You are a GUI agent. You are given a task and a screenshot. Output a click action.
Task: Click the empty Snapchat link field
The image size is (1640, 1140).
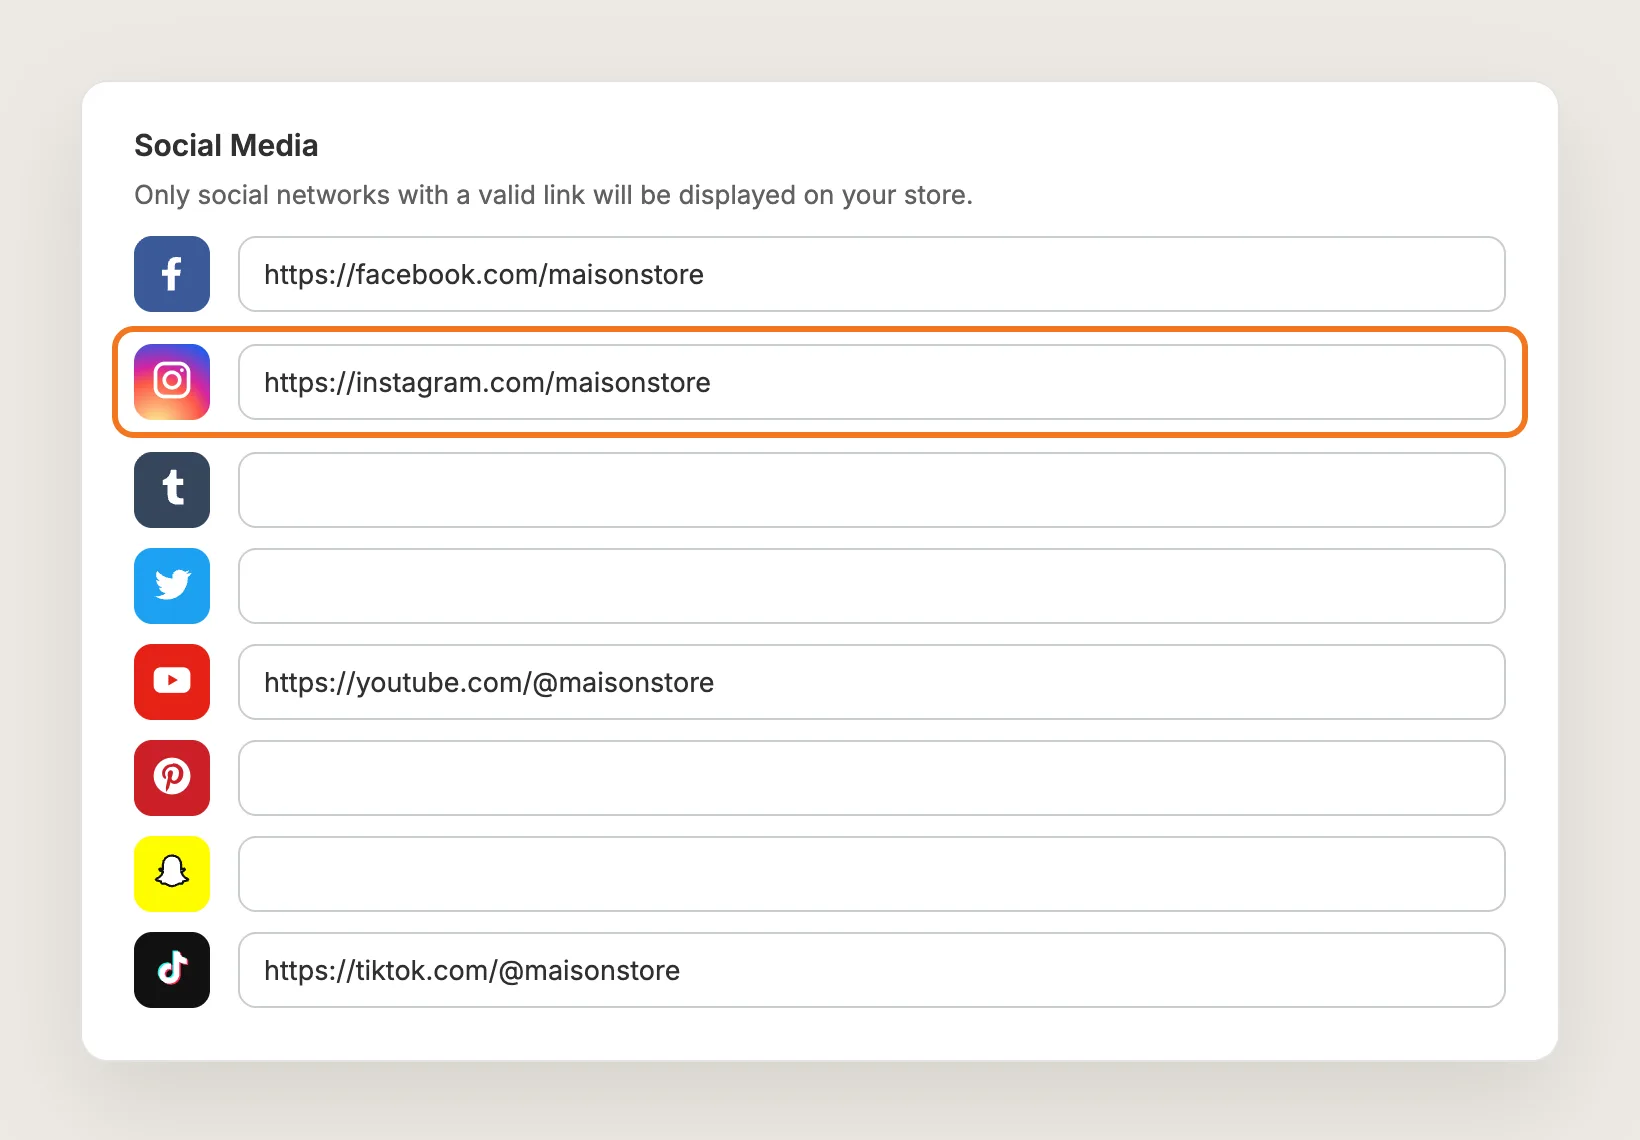pos(872,874)
